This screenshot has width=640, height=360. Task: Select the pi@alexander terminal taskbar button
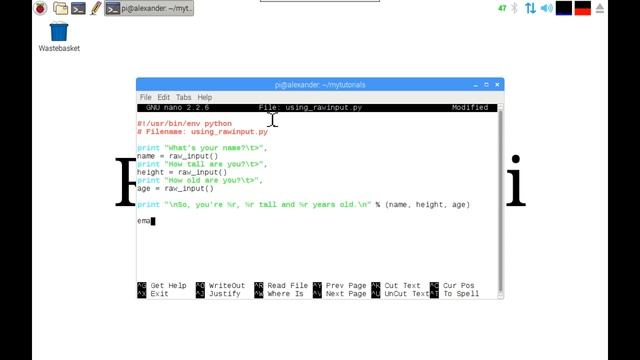[x=149, y=8]
